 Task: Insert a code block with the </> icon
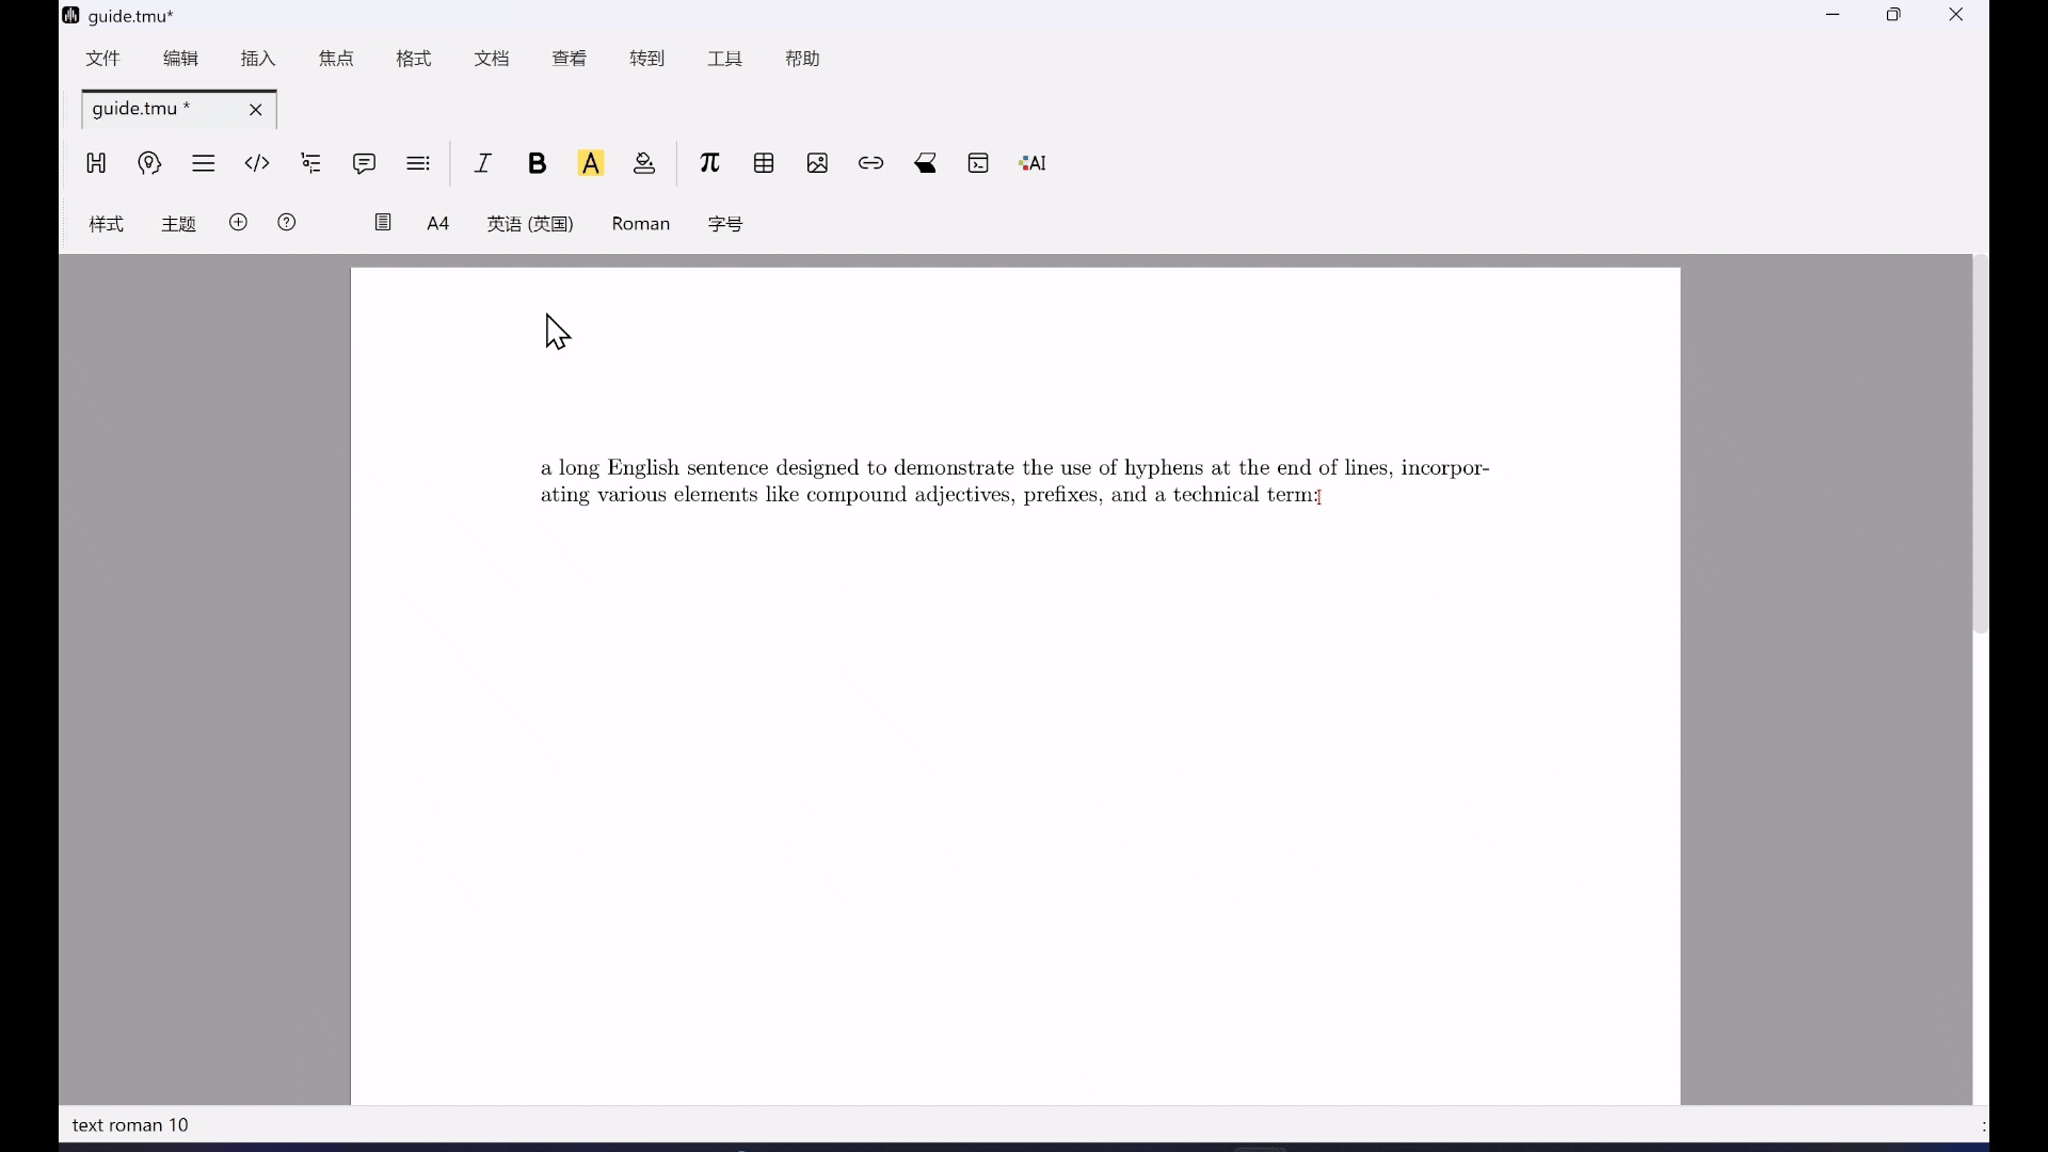[x=257, y=163]
